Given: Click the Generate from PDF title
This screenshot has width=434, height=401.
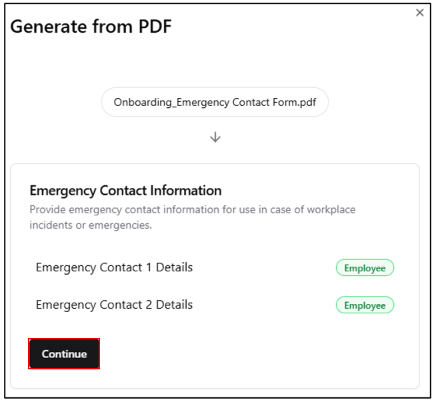Looking at the screenshot, I should [91, 26].
